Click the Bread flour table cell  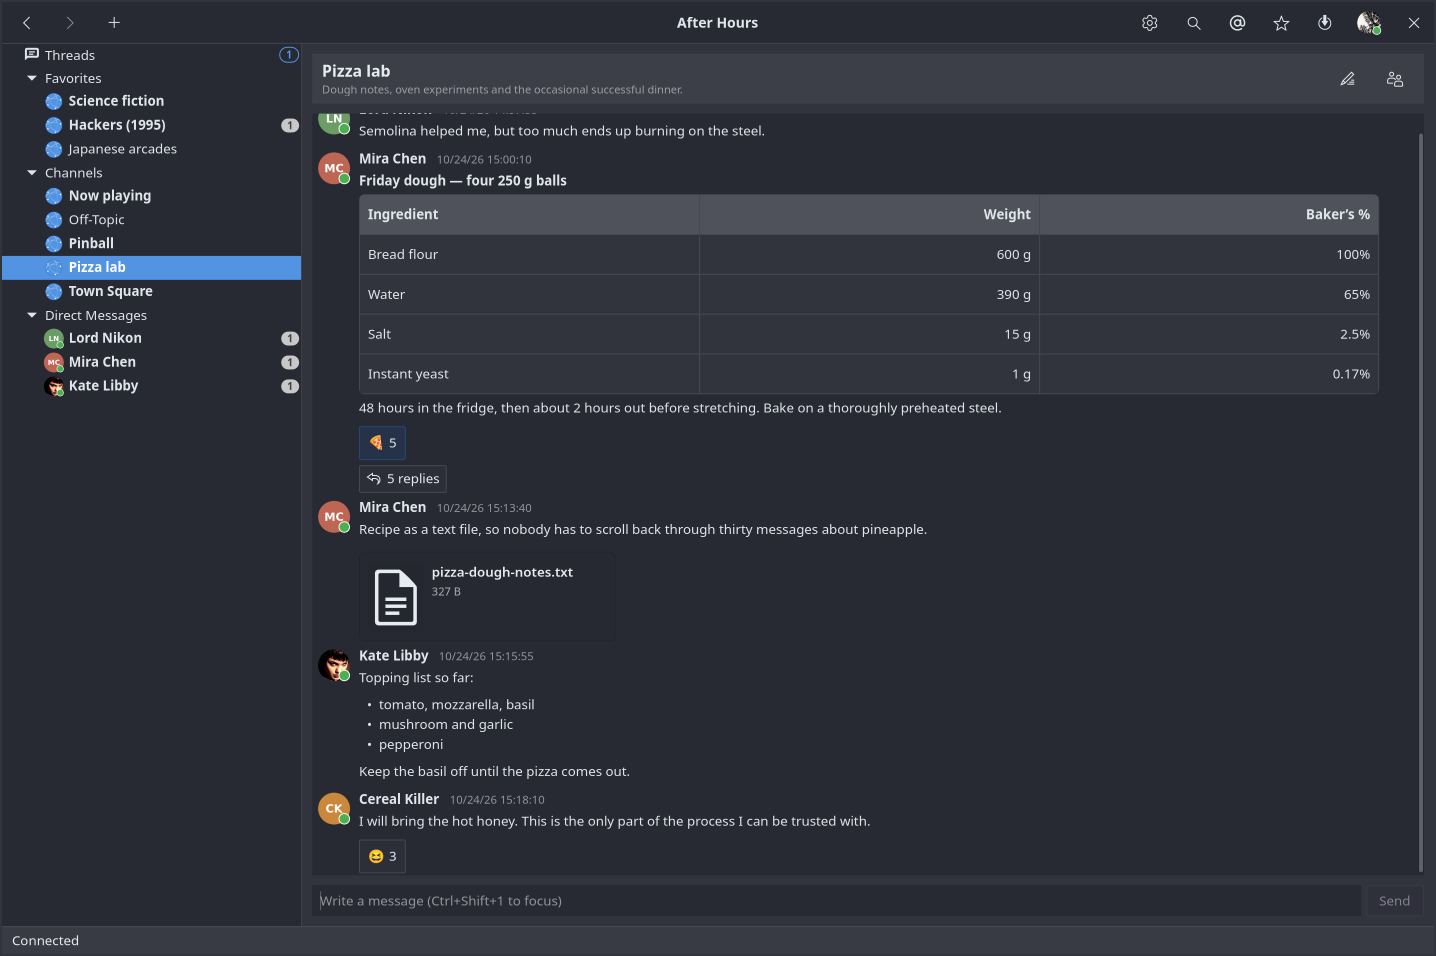[x=529, y=255]
